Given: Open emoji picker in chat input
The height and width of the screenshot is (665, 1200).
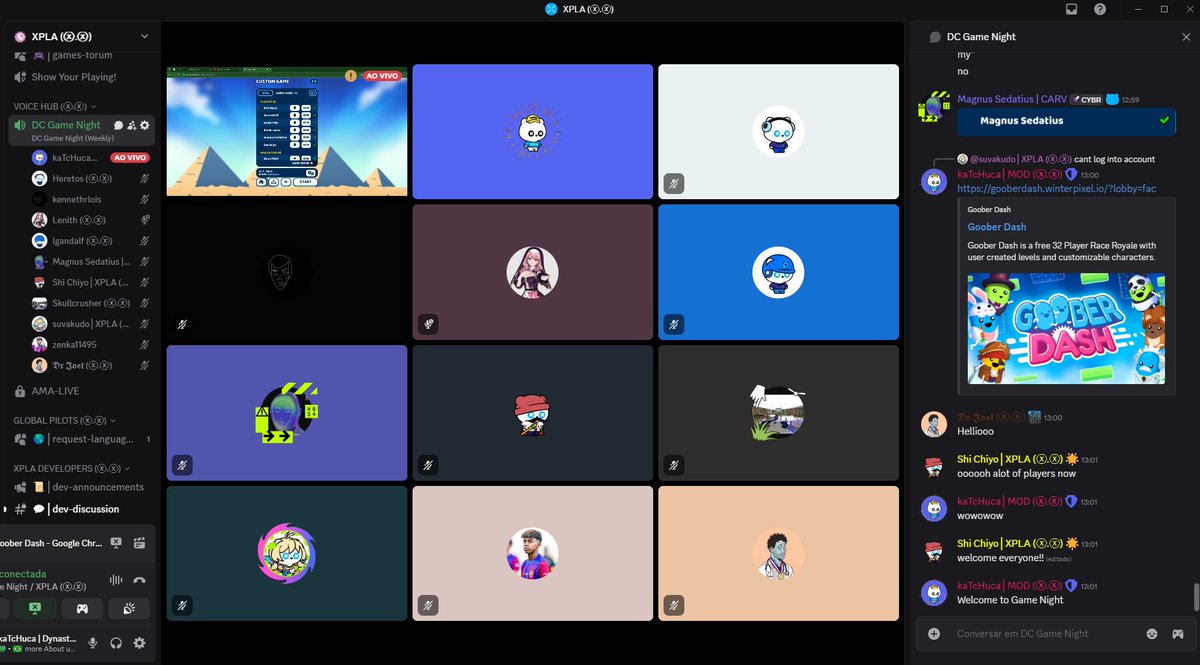Looking at the screenshot, I should pyautogui.click(x=1152, y=633).
